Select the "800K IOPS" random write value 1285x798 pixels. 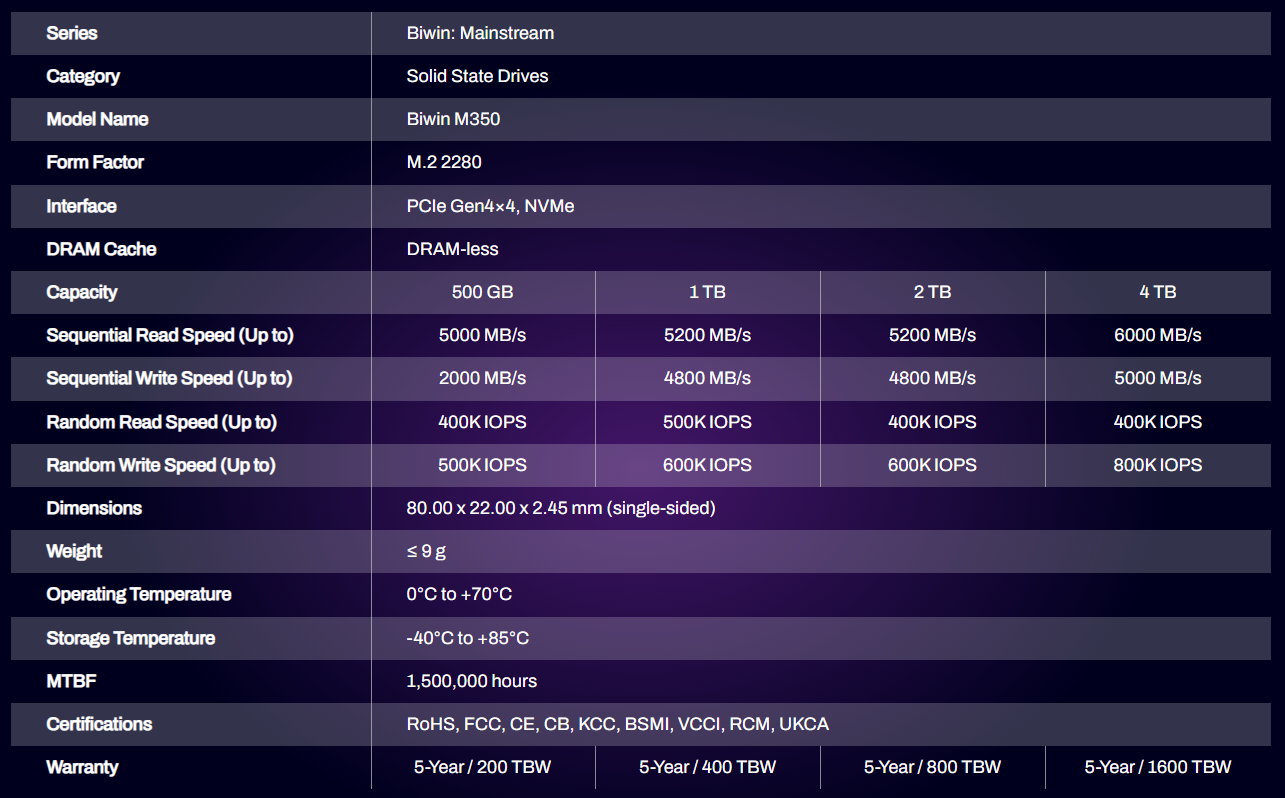[x=1158, y=465]
